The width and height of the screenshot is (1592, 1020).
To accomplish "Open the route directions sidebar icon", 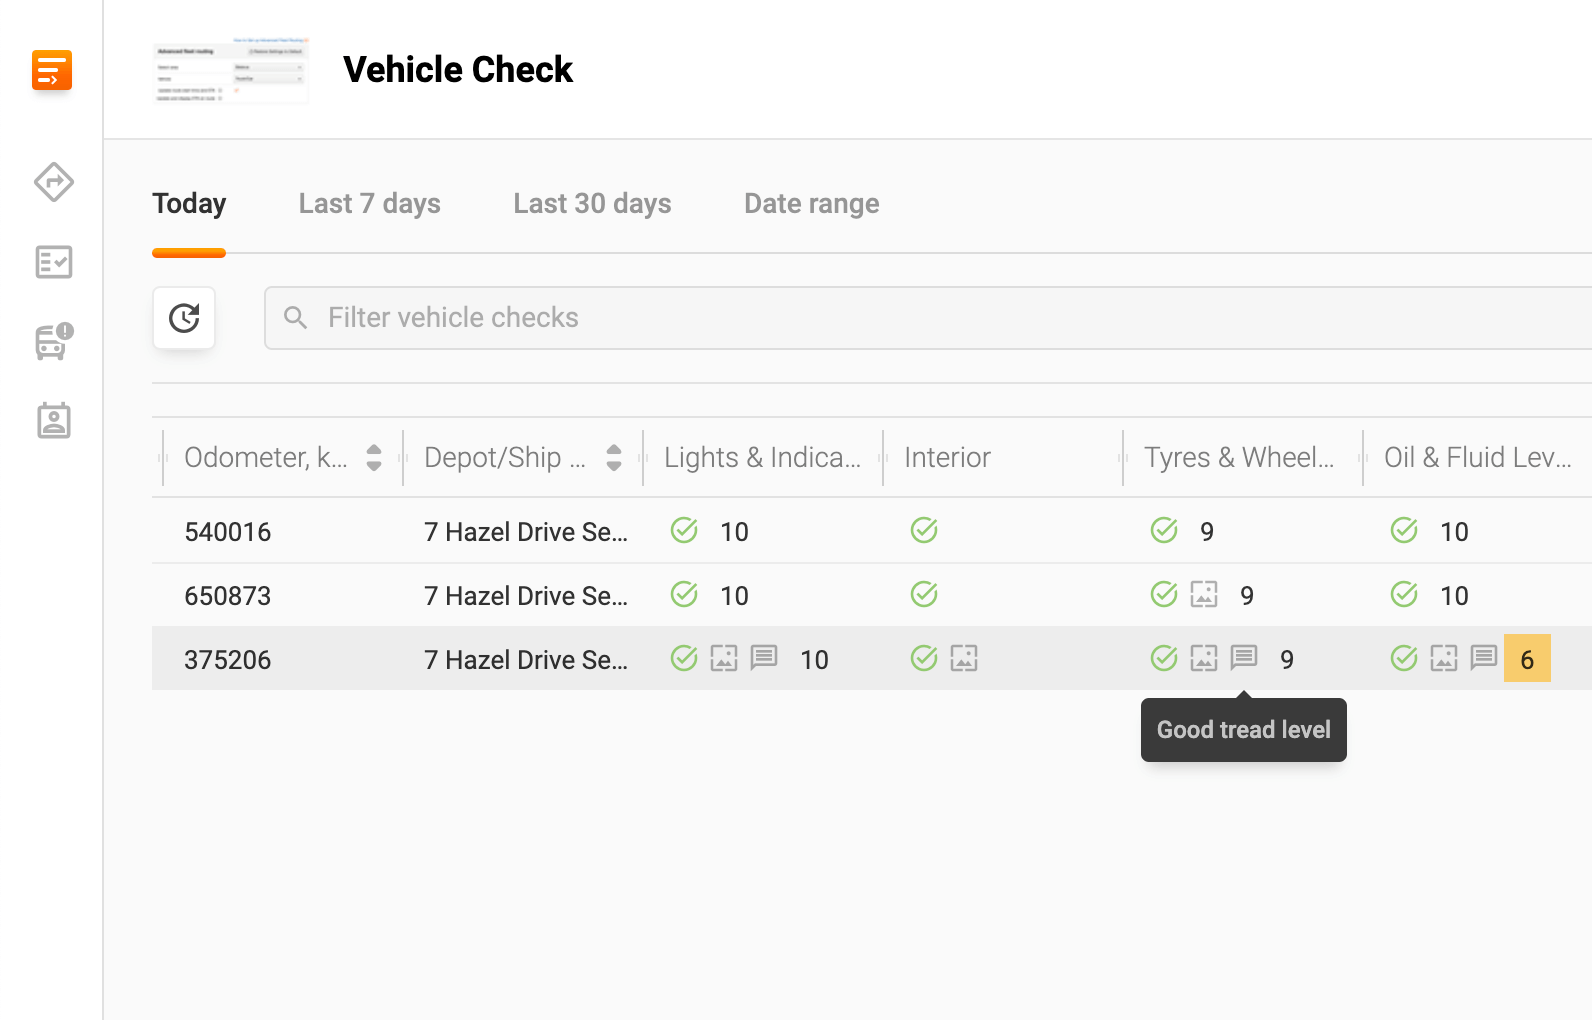I will [x=54, y=182].
